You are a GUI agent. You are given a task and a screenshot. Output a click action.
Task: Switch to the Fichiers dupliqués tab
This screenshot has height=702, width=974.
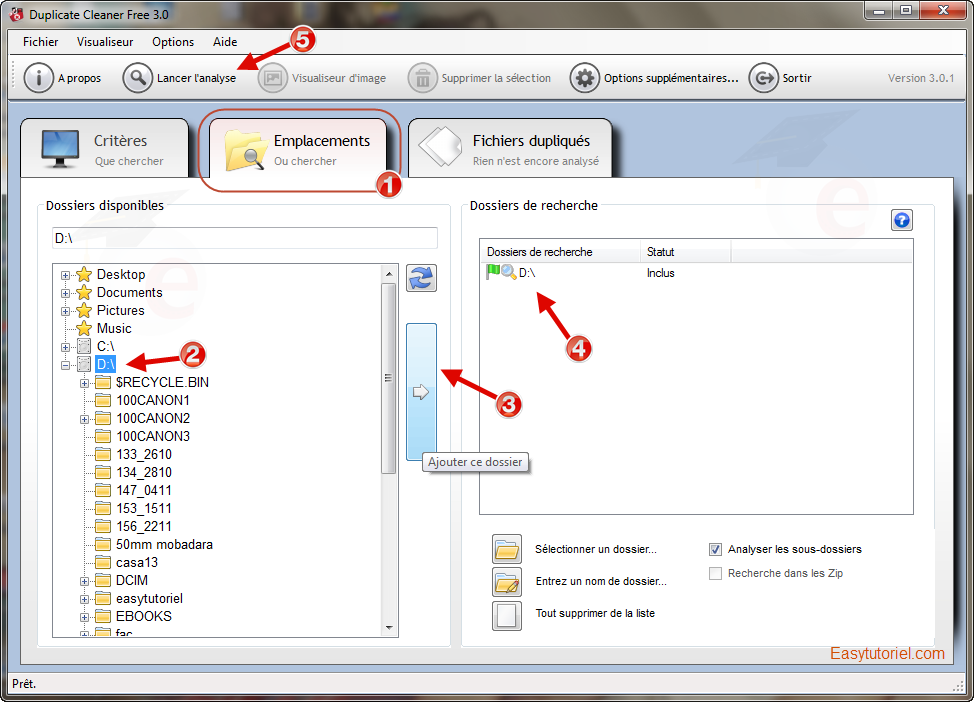pos(510,149)
